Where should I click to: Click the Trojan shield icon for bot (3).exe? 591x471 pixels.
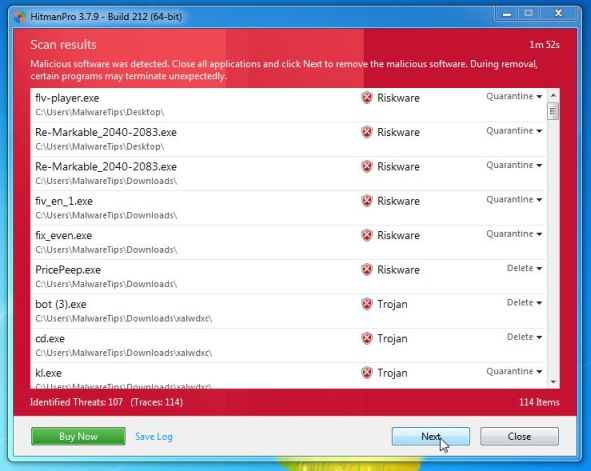point(366,304)
